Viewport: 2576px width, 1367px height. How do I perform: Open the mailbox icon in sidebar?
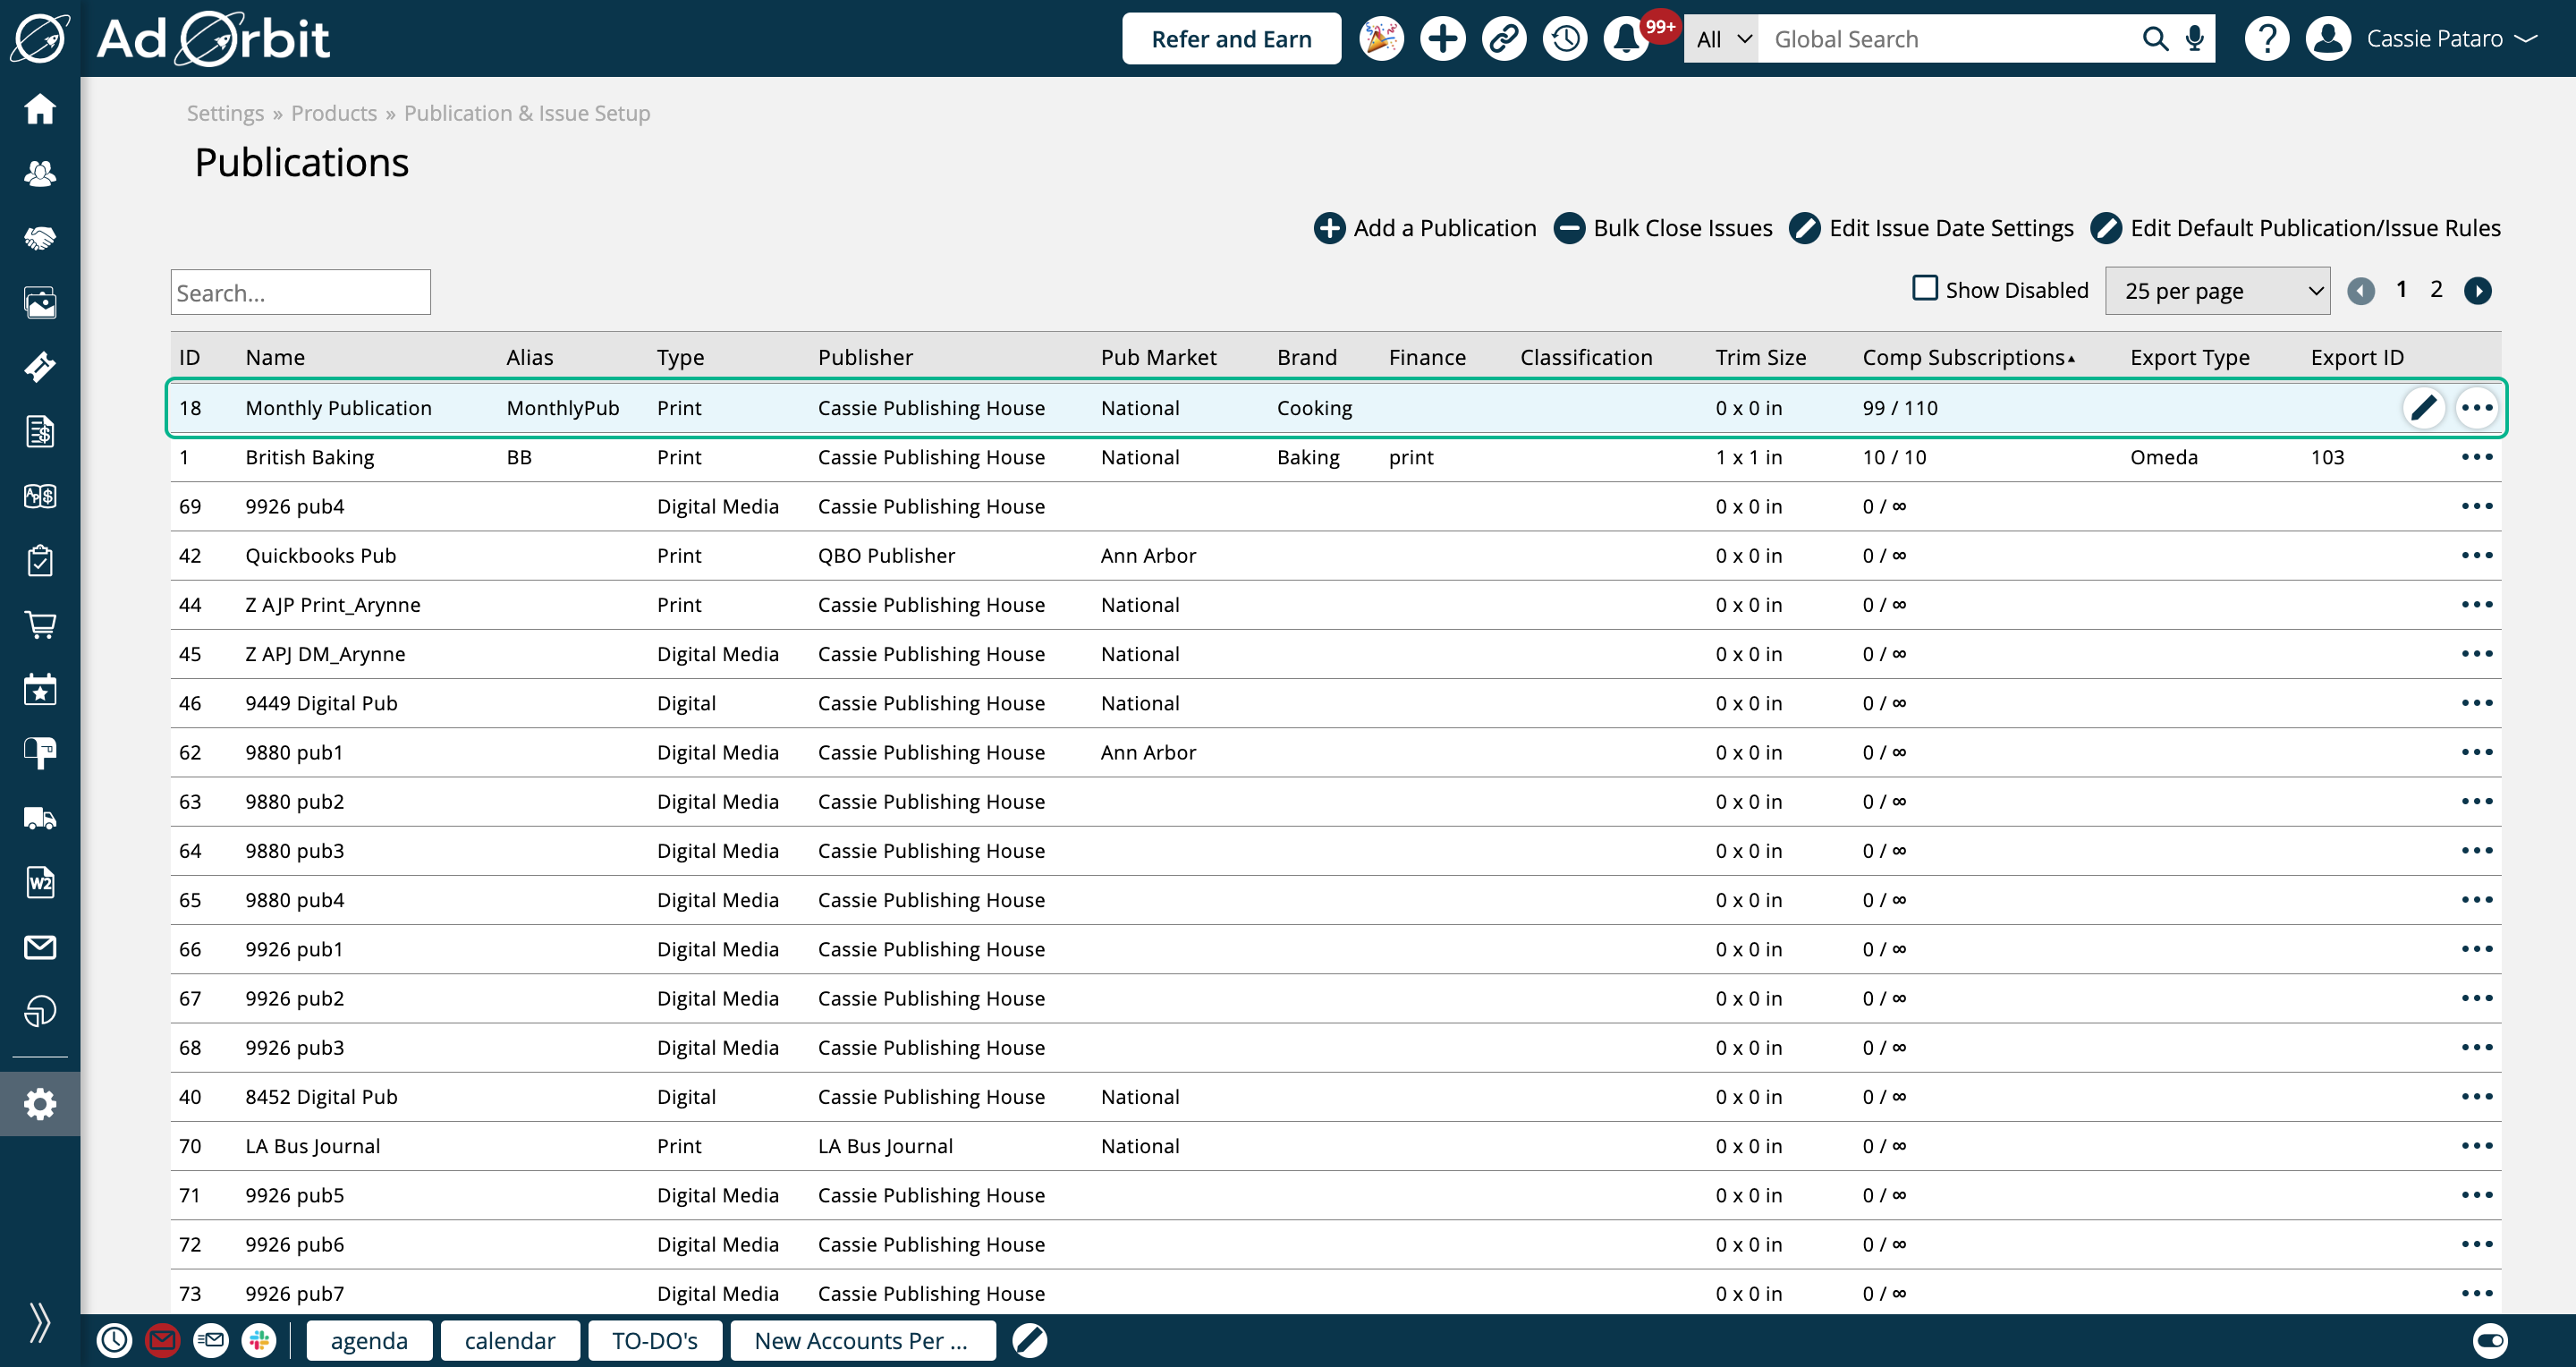click(40, 754)
